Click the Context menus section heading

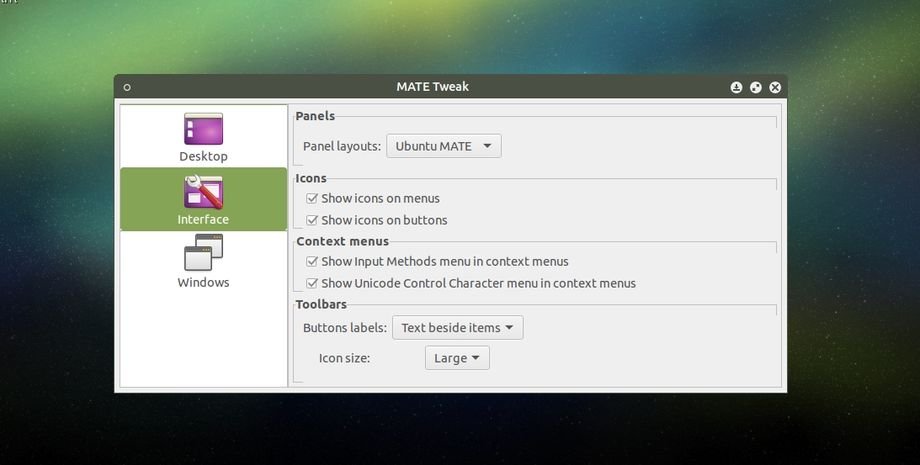342,241
